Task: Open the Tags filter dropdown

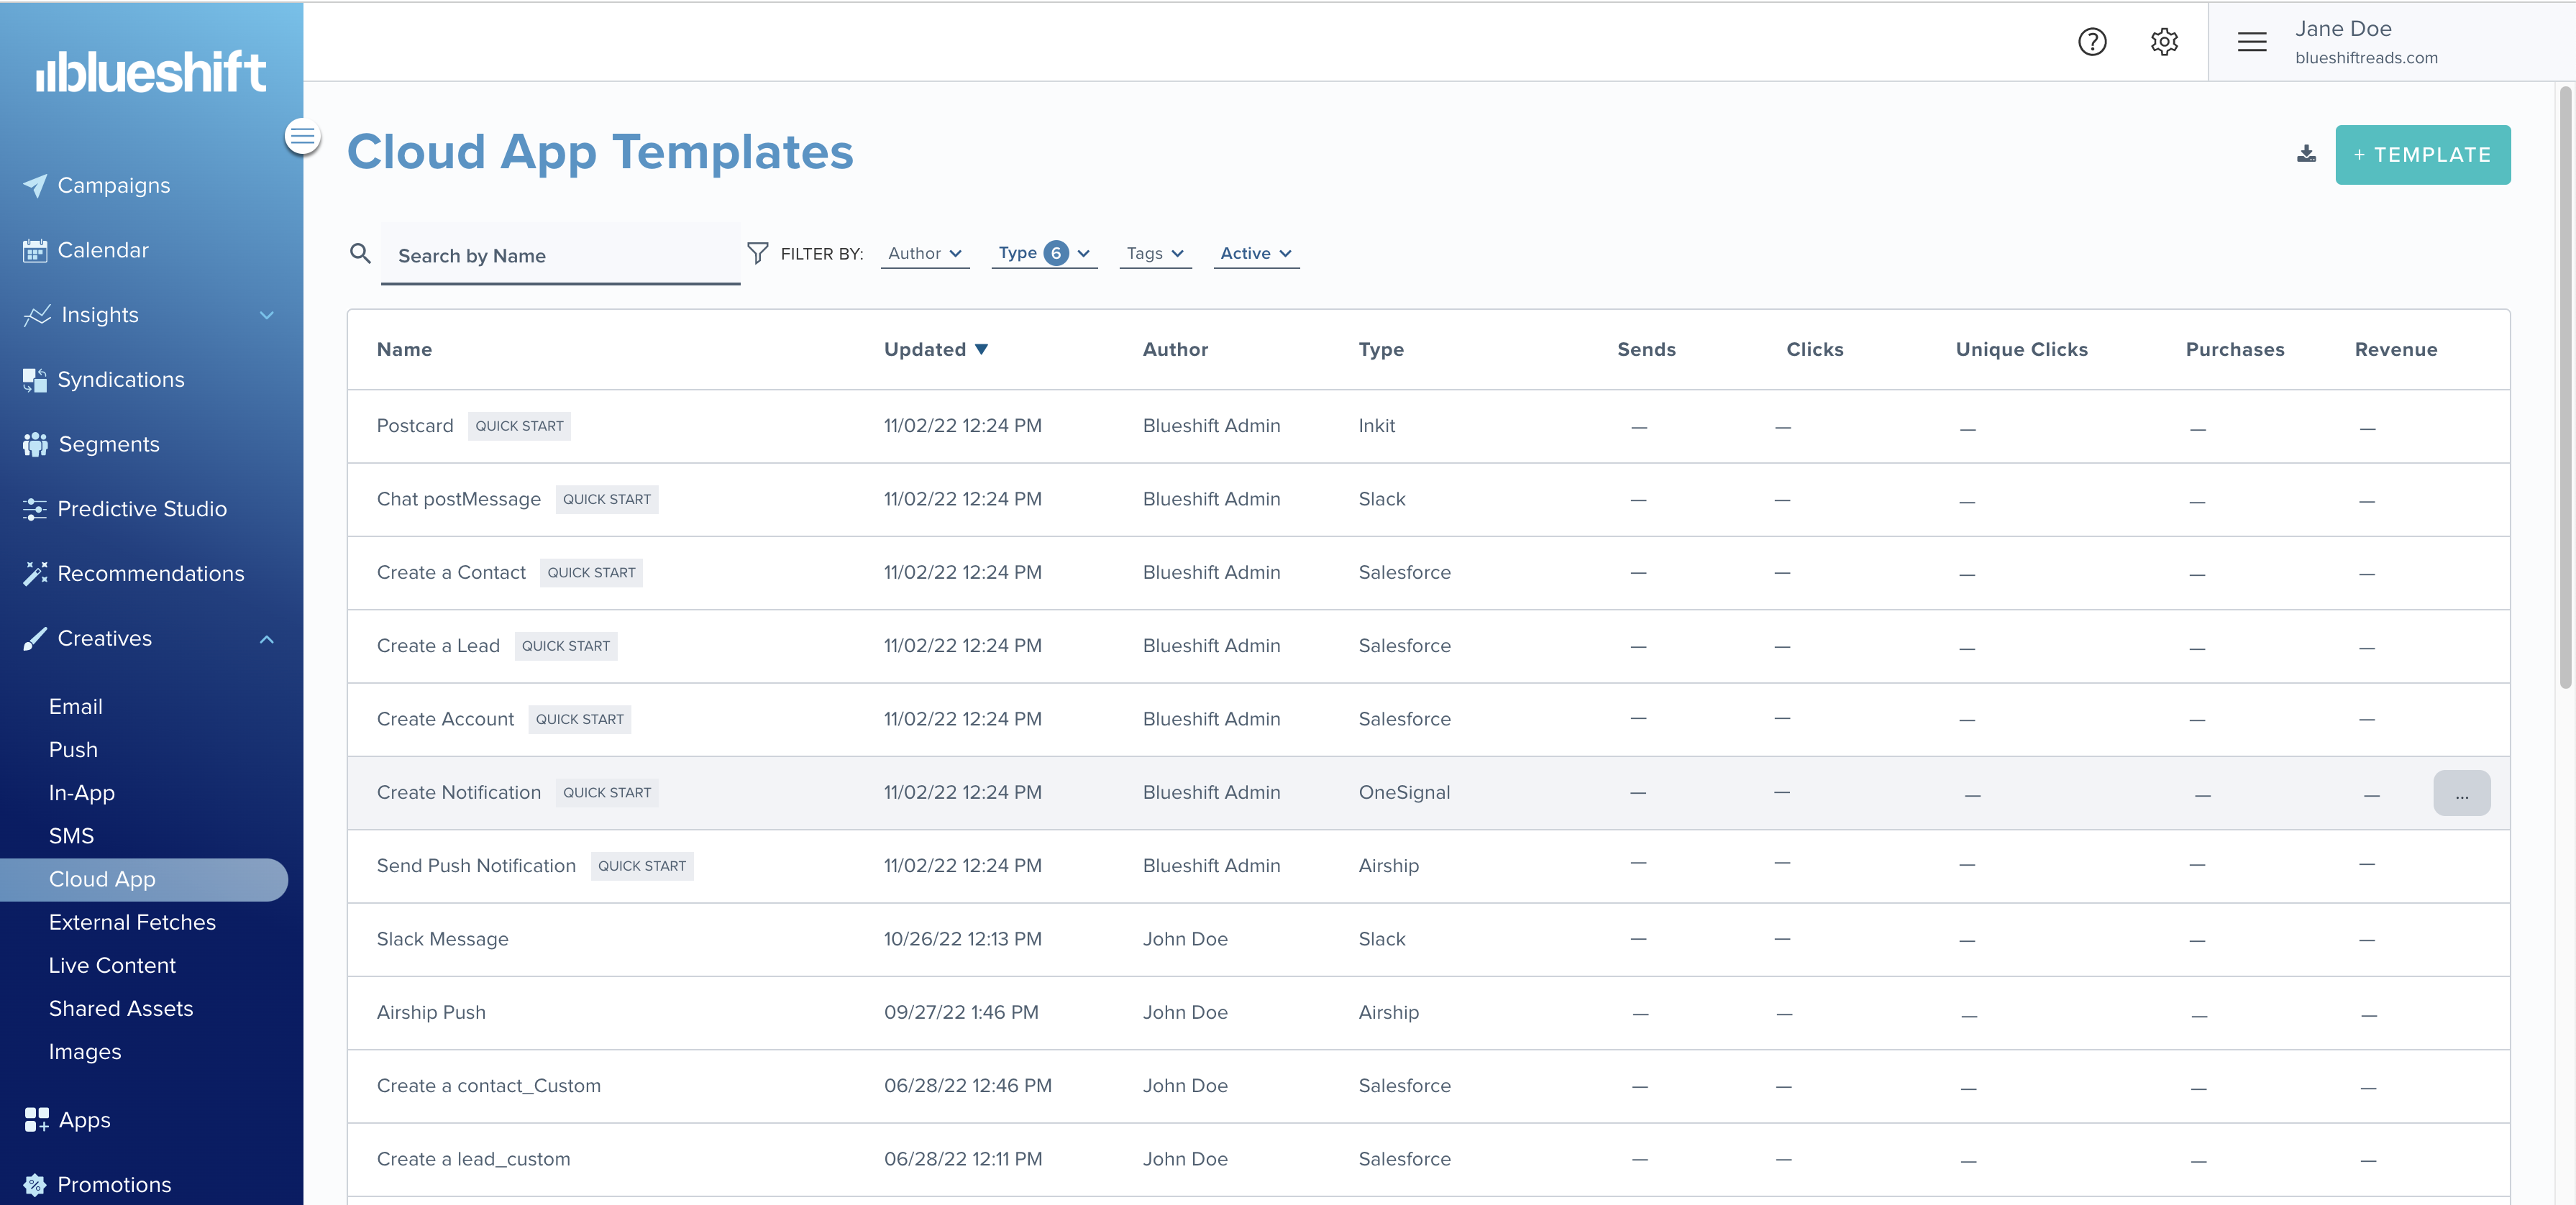Action: 1155,254
